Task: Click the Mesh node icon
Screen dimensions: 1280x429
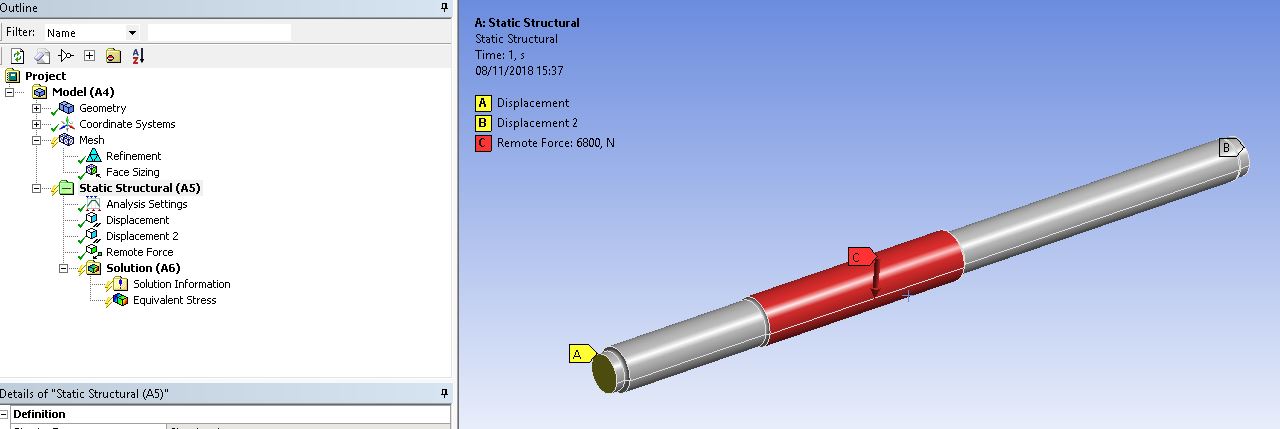Action: click(66, 140)
